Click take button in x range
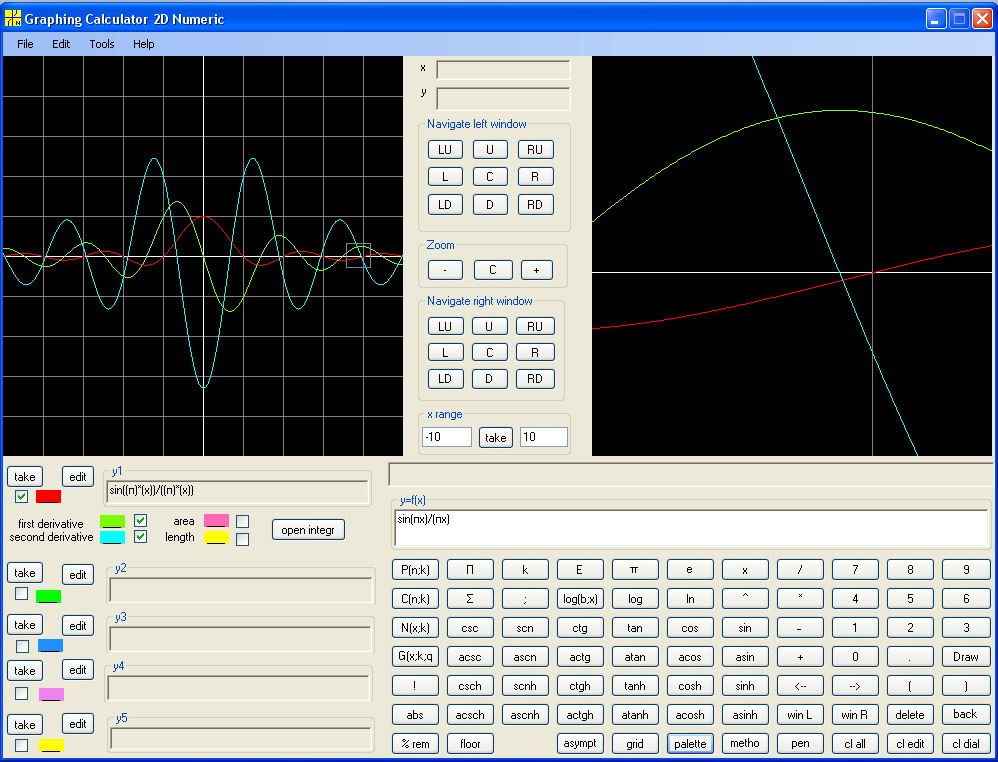Screen dimensions: 998x762 [x=495, y=437]
